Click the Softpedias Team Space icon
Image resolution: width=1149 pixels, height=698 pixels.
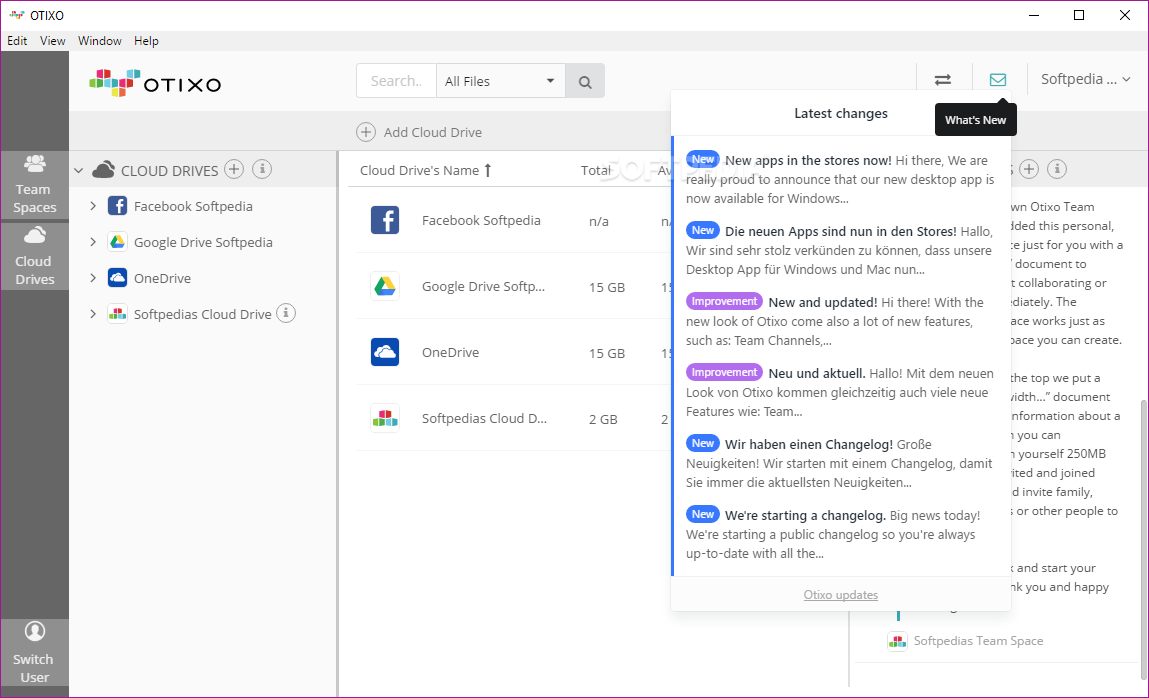click(897, 641)
